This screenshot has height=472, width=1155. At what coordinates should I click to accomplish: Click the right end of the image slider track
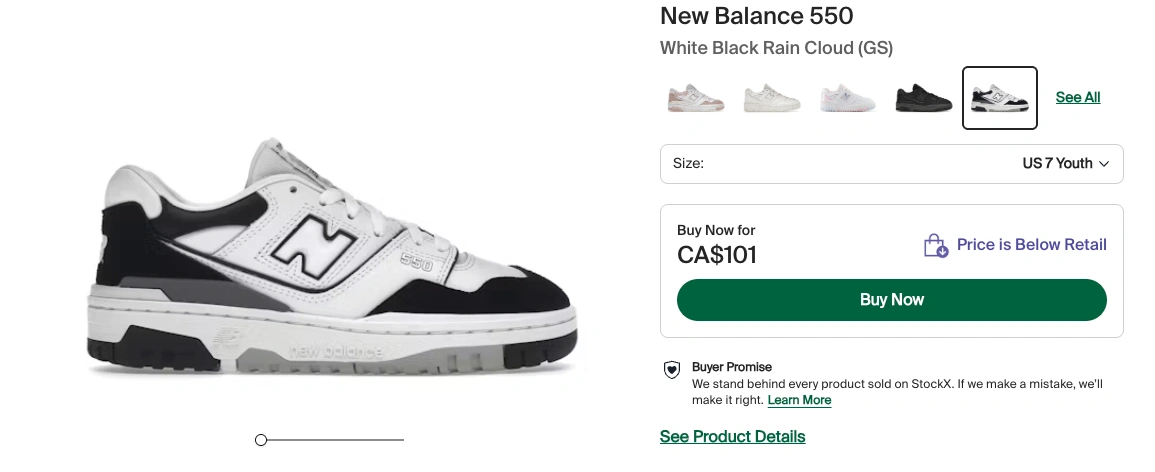pos(401,440)
